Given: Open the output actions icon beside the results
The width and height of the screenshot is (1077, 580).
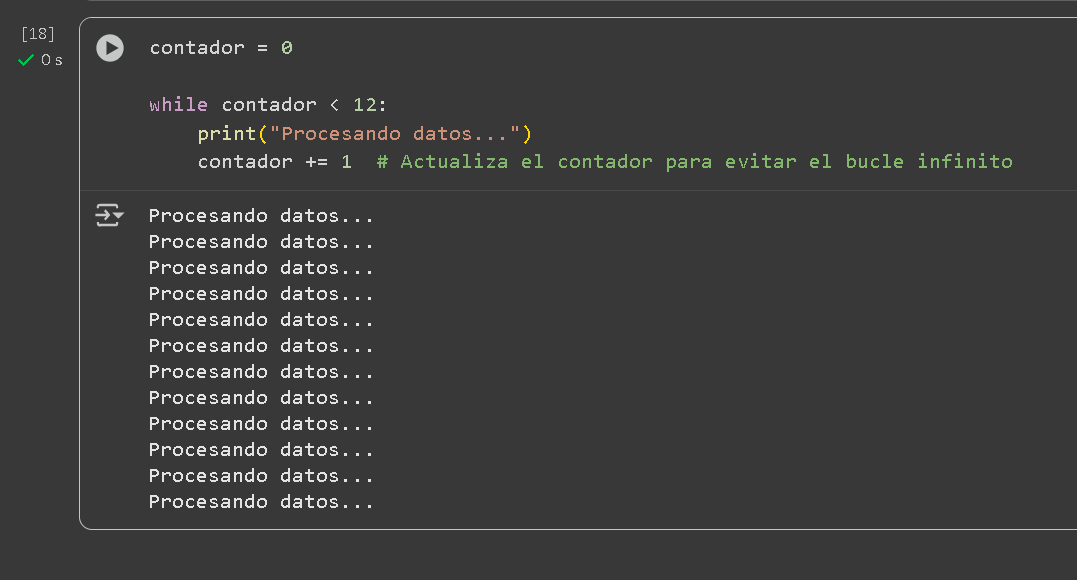Looking at the screenshot, I should pyautogui.click(x=109, y=215).
